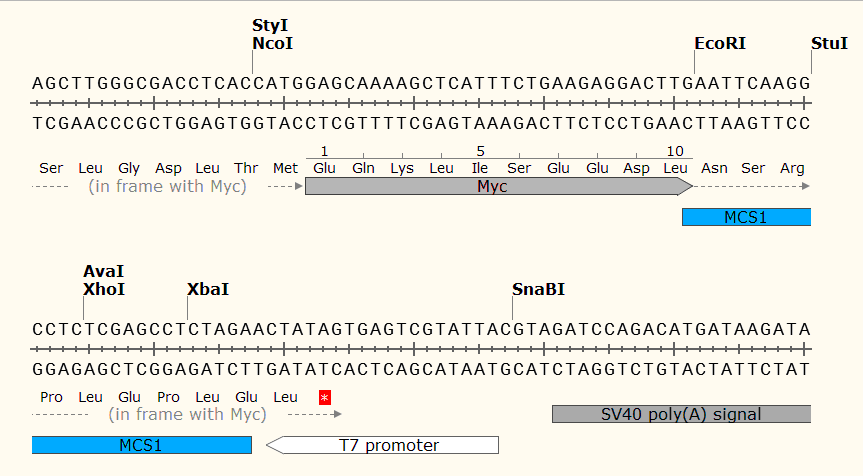The height and width of the screenshot is (476, 863).
Task: Select the NcoI enzyme label
Action: click(x=273, y=44)
